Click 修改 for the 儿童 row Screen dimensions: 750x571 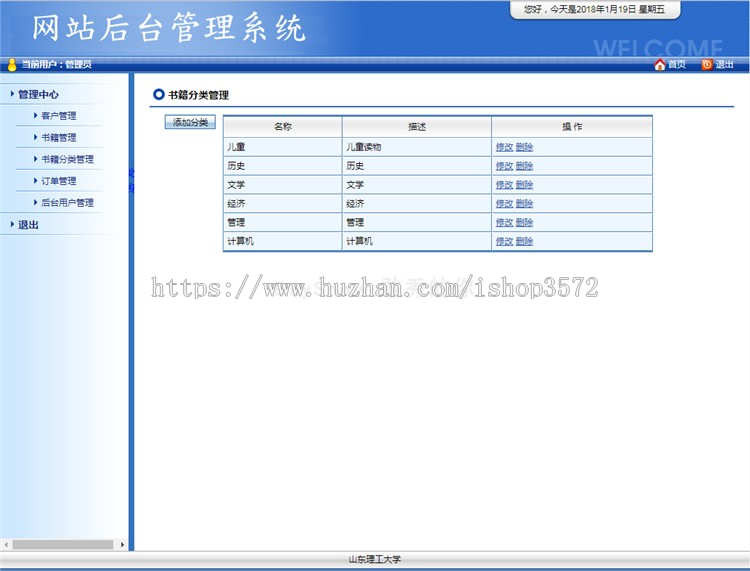(x=504, y=147)
